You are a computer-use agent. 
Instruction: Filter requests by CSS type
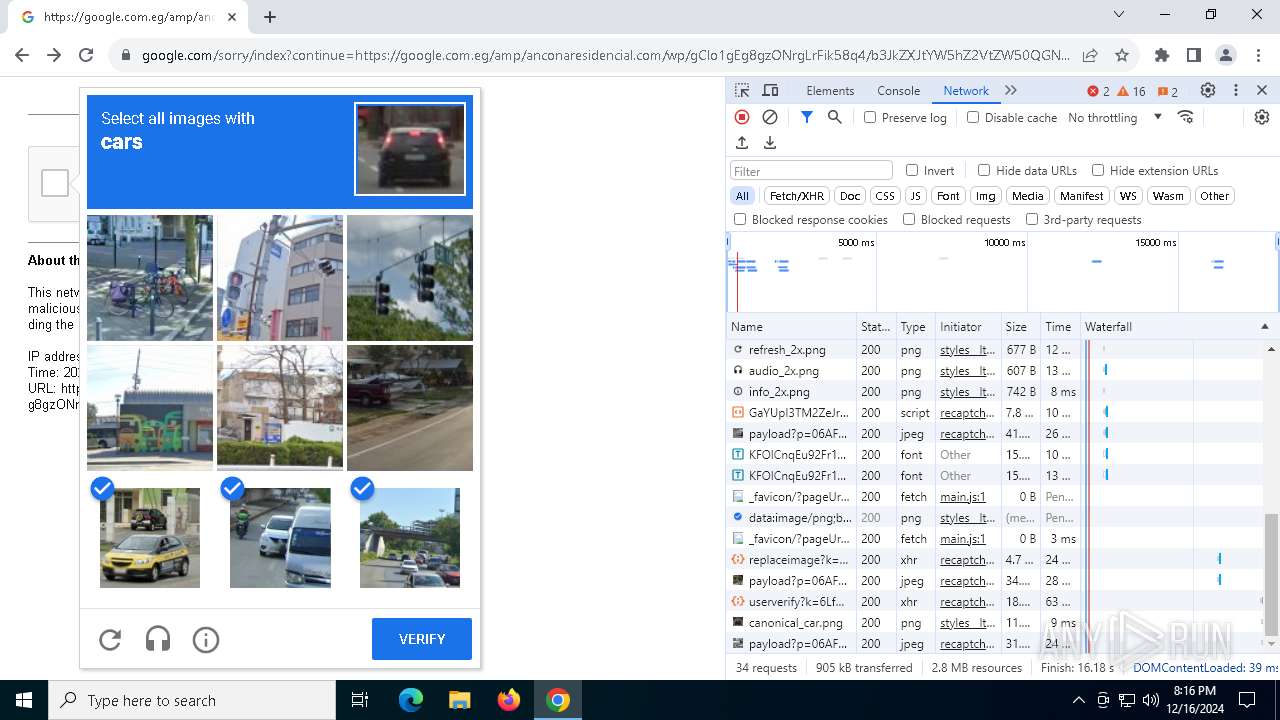tap(885, 196)
